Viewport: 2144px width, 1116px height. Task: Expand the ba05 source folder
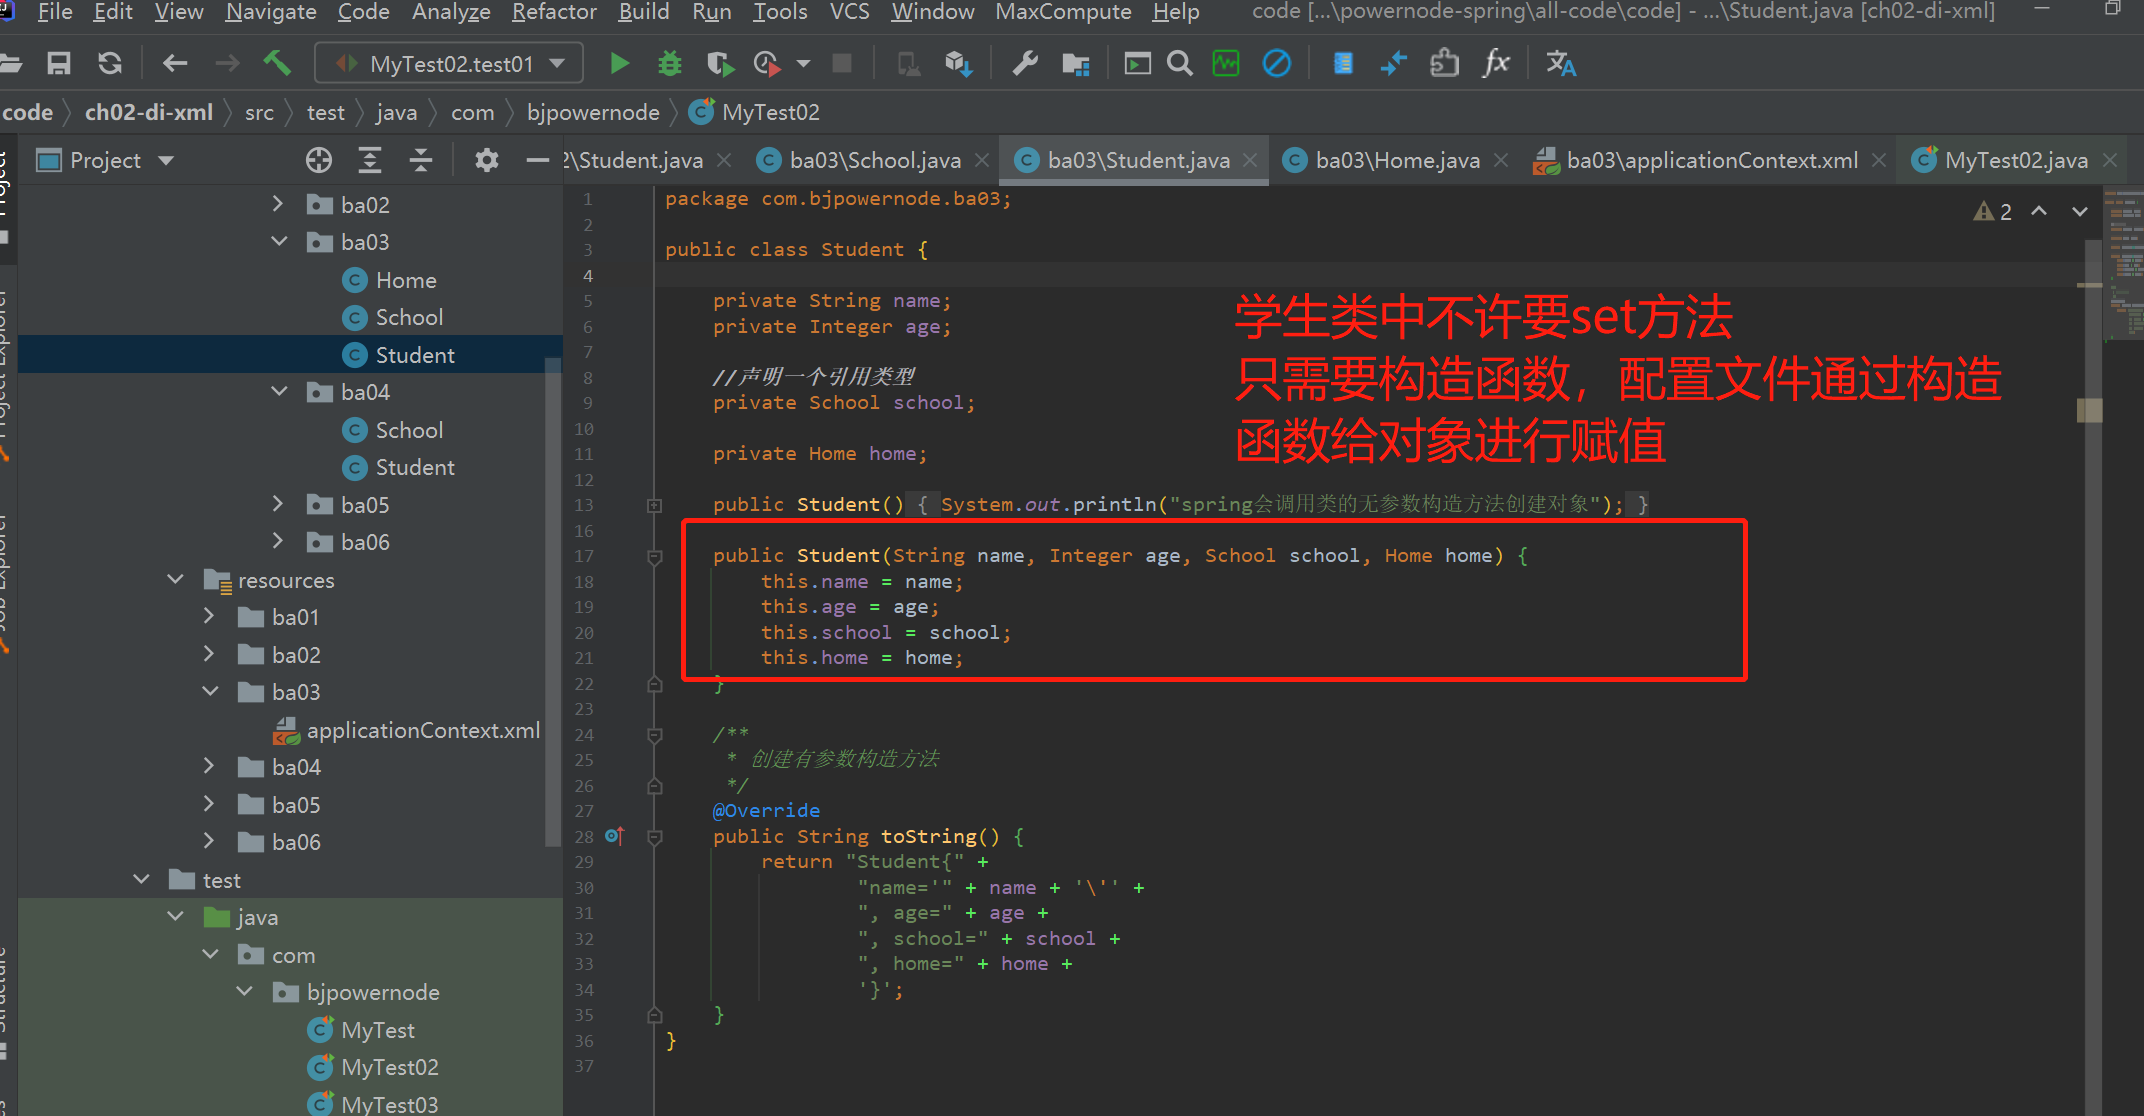point(279,505)
